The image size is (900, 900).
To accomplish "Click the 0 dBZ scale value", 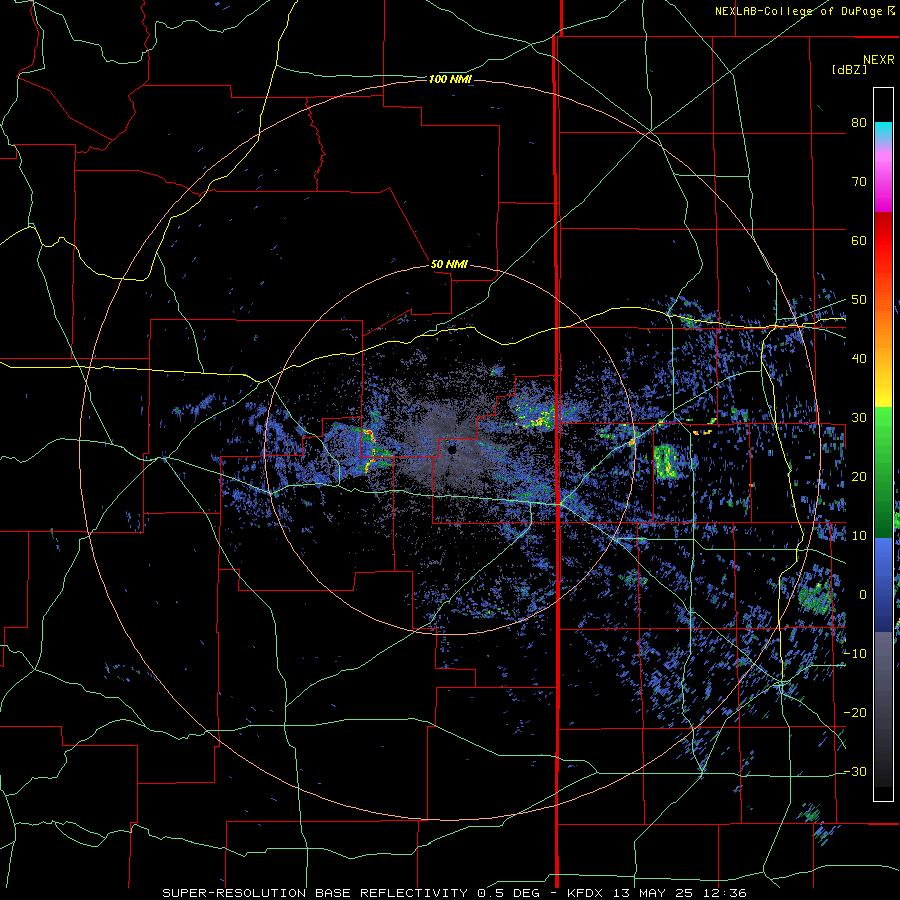I will coord(862,595).
